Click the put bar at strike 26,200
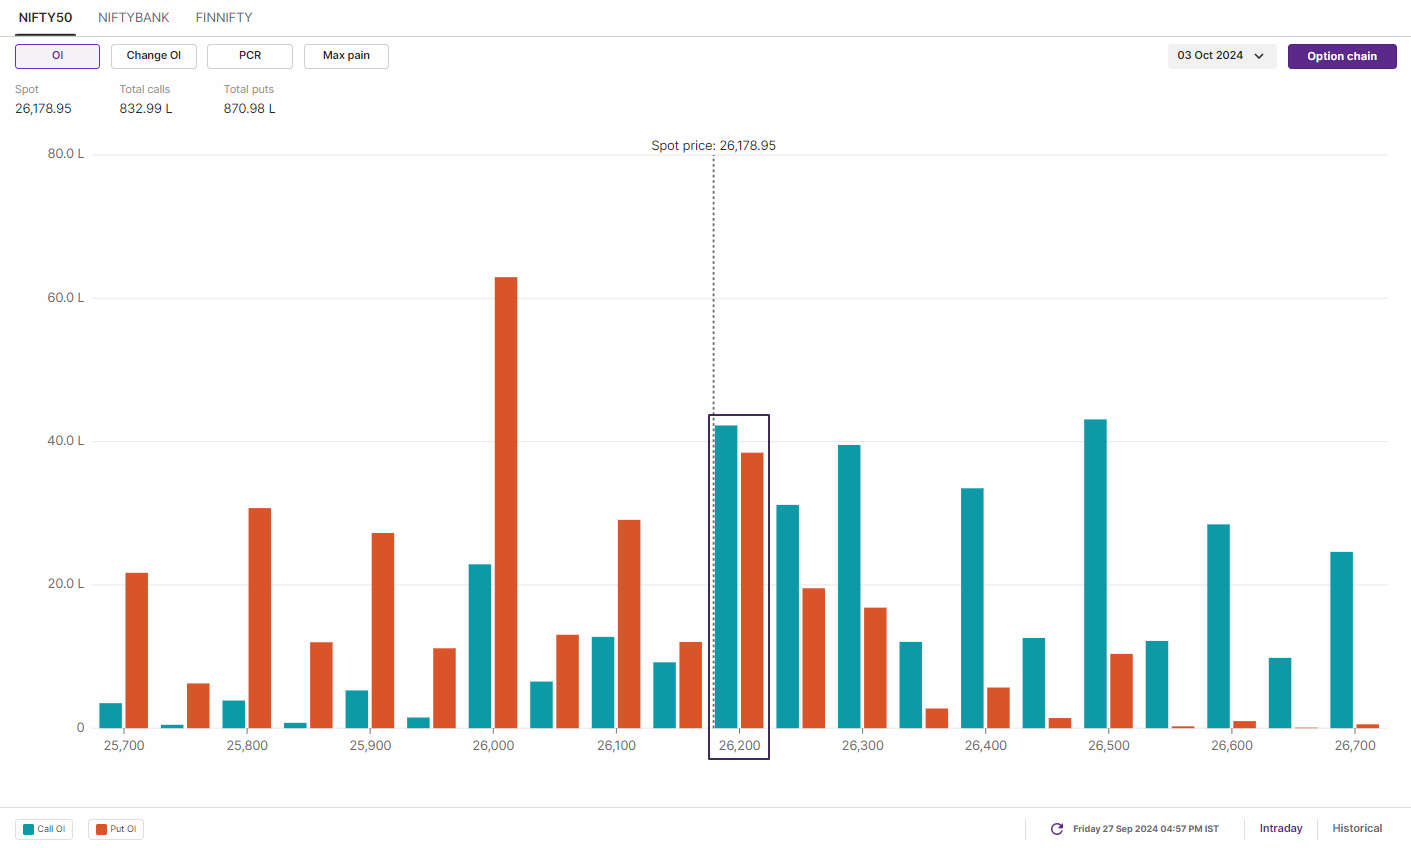Viewport: 1411px width, 848px height. coord(752,590)
